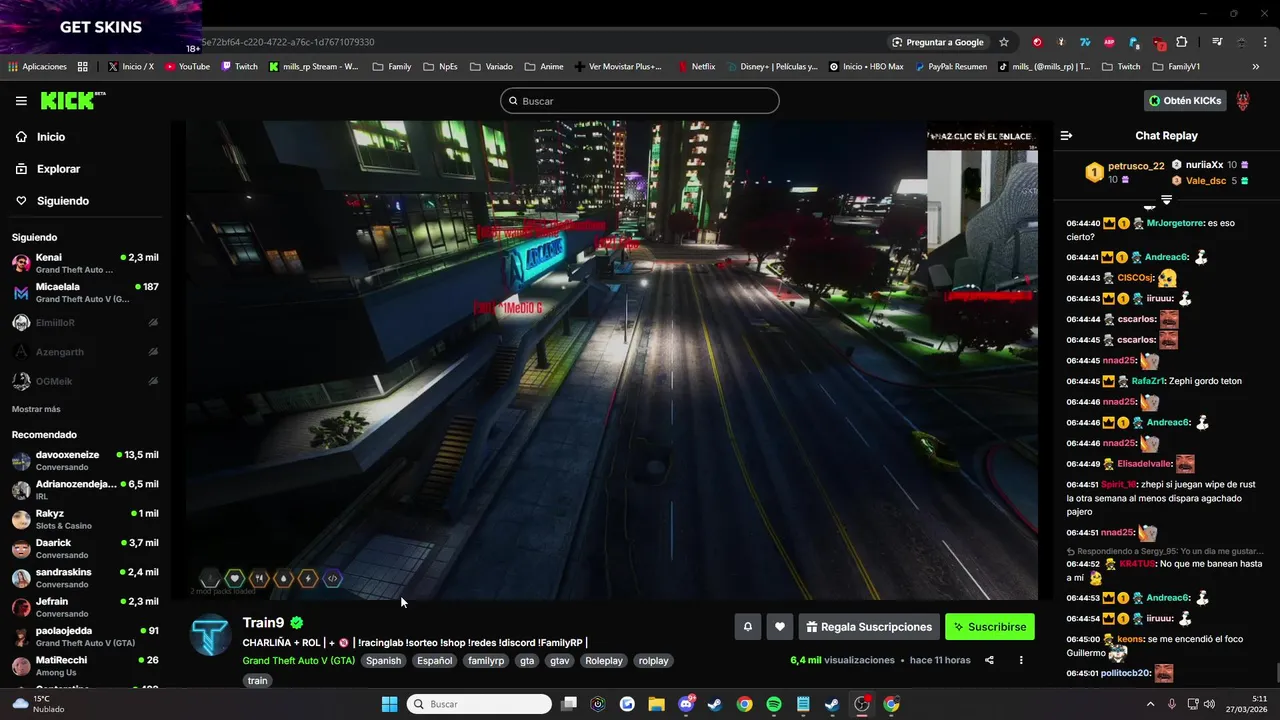This screenshot has width=1280, height=720.
Task: Open Rakyz Slots & Casino channel
Action: click(x=85, y=519)
